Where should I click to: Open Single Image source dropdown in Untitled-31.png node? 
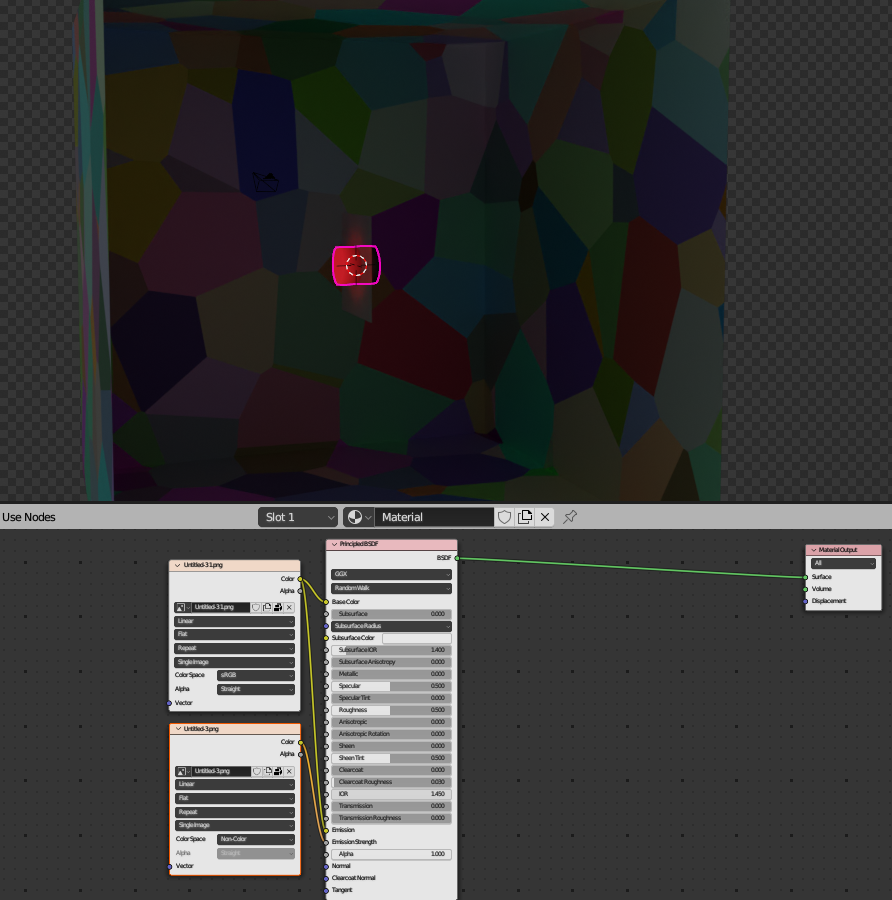pos(234,662)
